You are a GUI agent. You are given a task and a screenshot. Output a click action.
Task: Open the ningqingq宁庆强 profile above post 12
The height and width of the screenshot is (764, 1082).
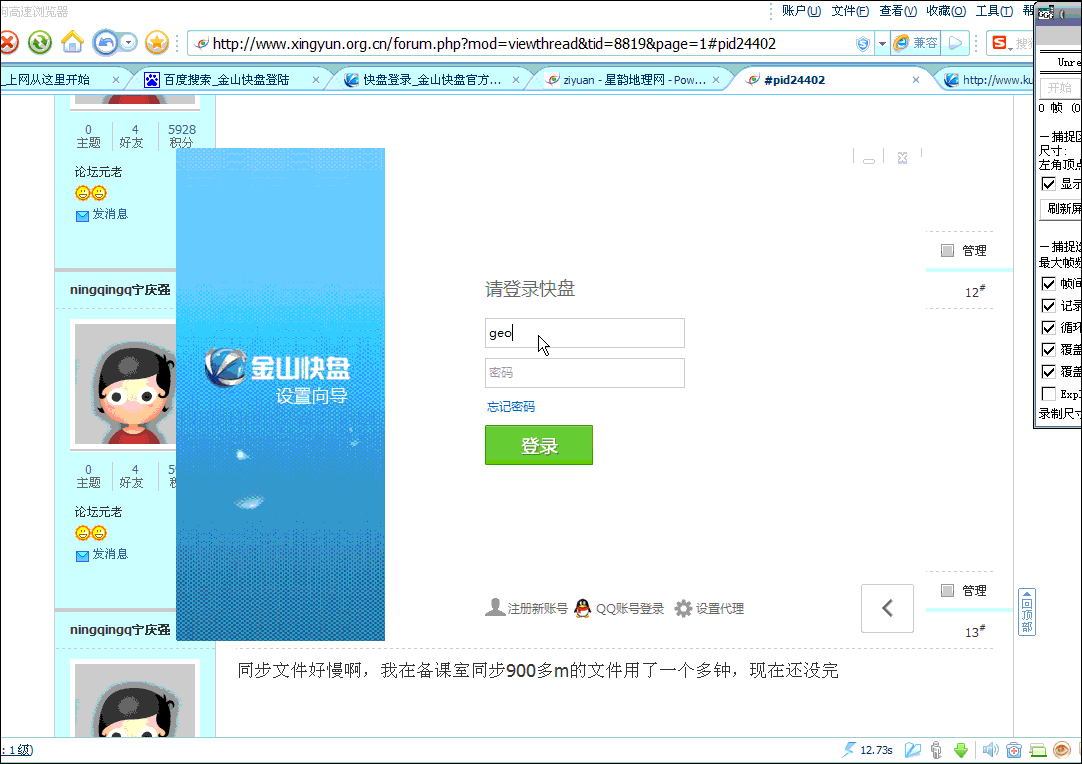(120, 289)
